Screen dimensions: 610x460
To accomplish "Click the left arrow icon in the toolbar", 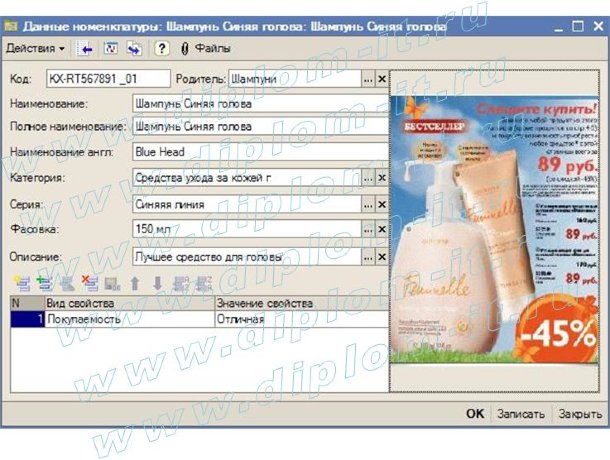I will [x=86, y=48].
